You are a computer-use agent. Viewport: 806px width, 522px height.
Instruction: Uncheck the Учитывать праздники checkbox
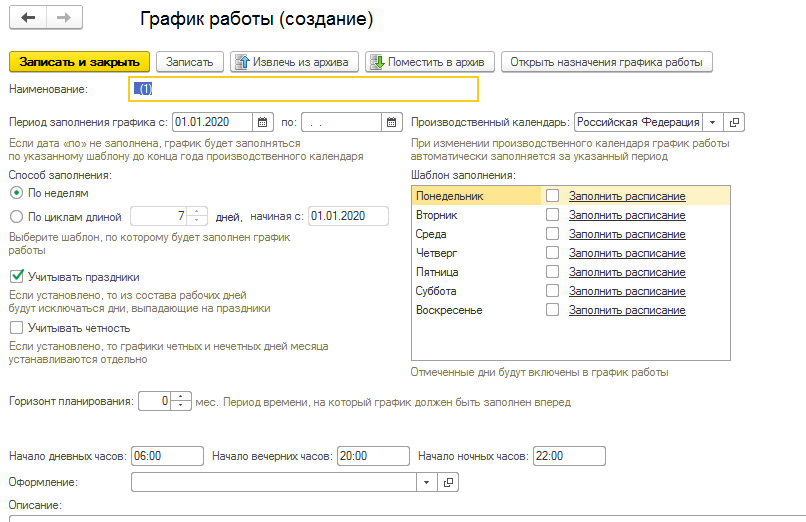16,277
